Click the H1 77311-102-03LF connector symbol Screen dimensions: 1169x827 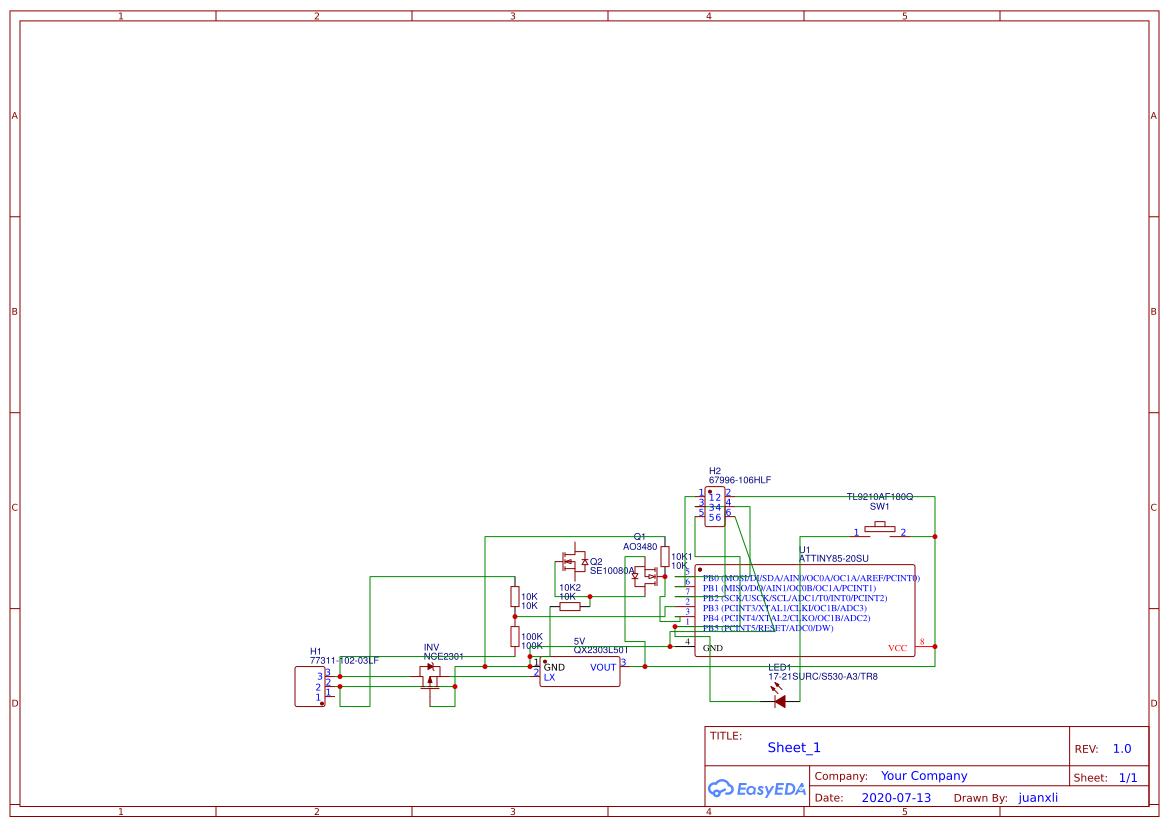[312, 687]
